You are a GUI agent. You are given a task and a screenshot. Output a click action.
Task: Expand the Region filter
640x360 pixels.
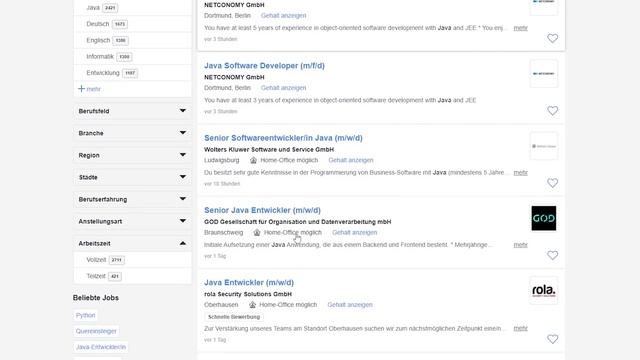132,155
